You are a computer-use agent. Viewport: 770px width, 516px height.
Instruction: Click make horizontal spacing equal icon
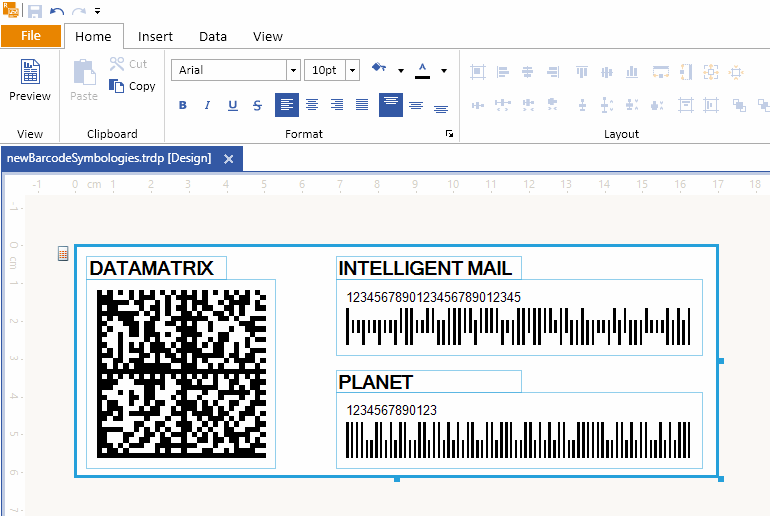(478, 105)
